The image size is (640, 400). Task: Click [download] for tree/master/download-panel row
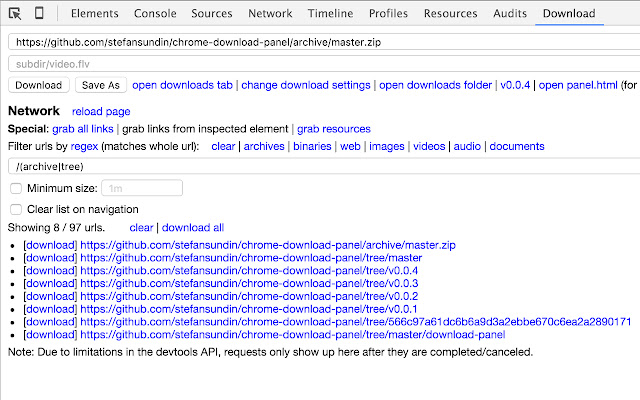(x=50, y=335)
